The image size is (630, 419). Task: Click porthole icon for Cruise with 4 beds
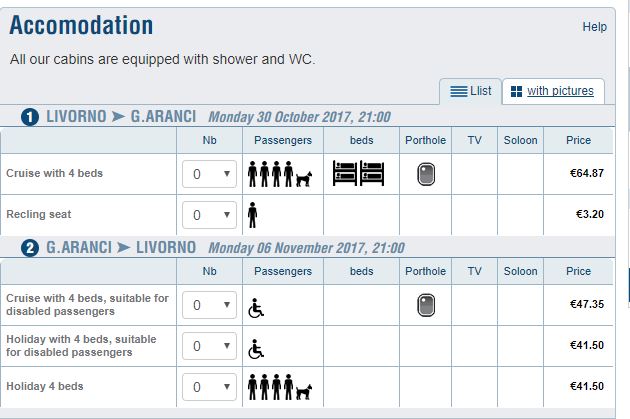point(426,174)
